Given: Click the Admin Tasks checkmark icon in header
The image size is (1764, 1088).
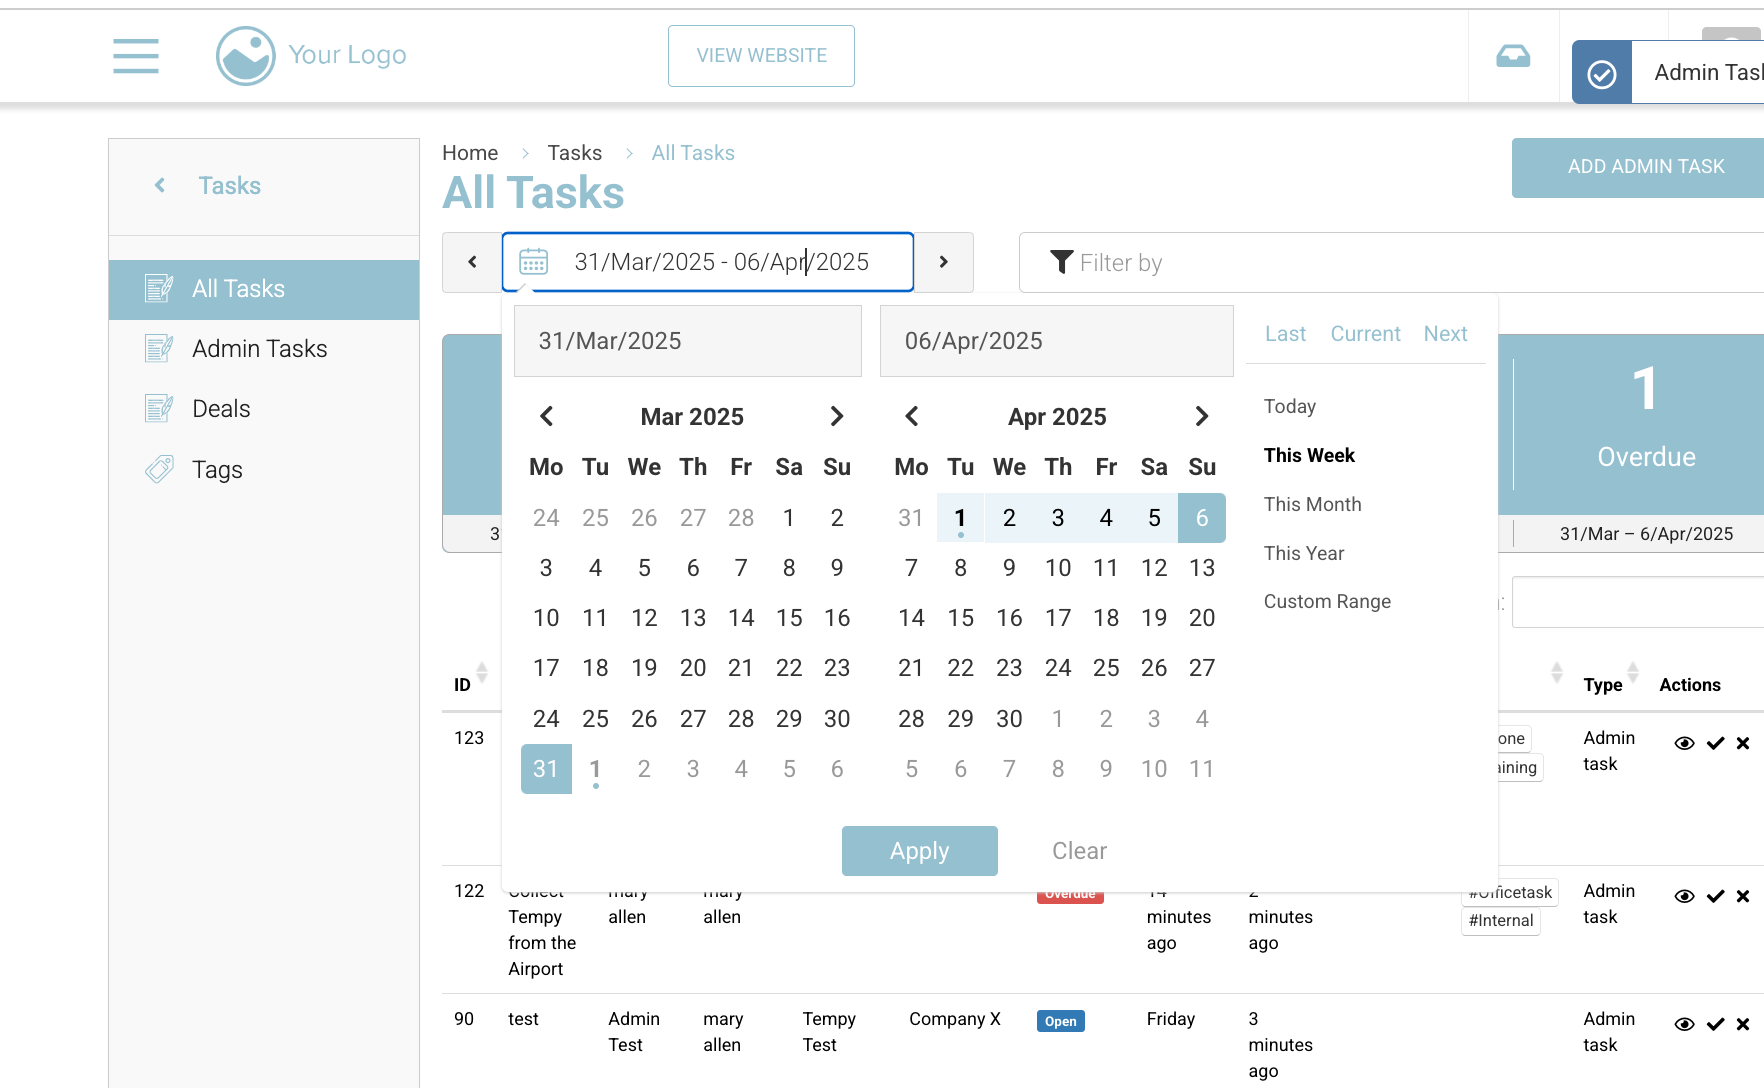Looking at the screenshot, I should [x=1602, y=74].
